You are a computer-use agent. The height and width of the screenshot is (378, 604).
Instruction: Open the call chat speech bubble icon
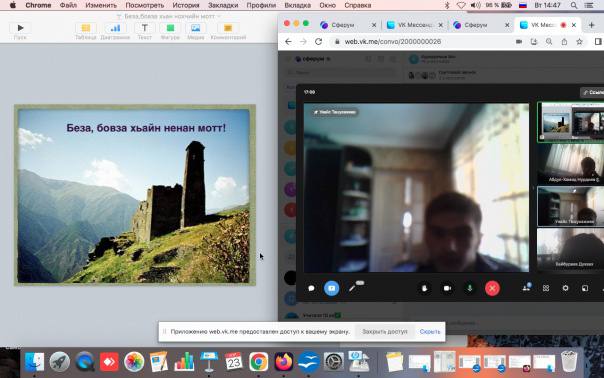coord(311,288)
